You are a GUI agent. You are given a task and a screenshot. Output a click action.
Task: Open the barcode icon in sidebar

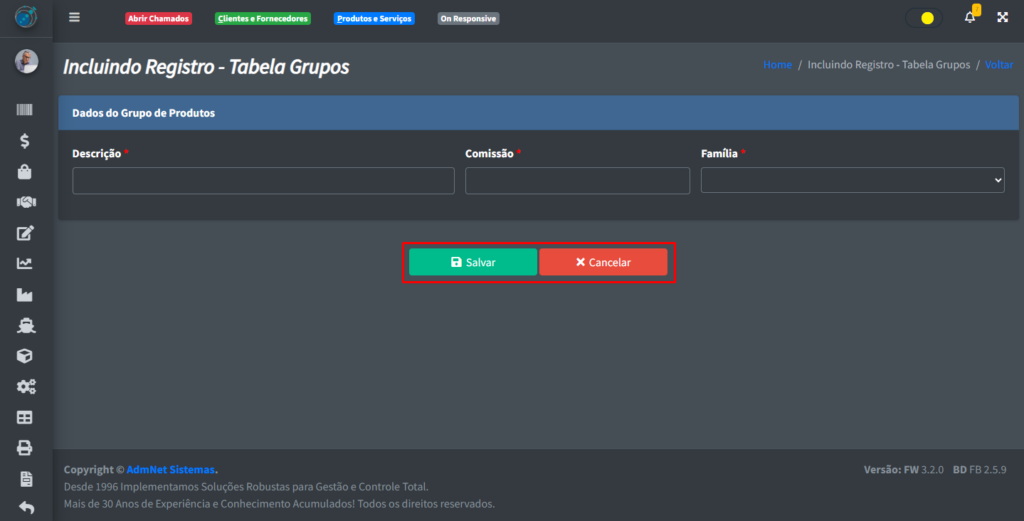26,111
